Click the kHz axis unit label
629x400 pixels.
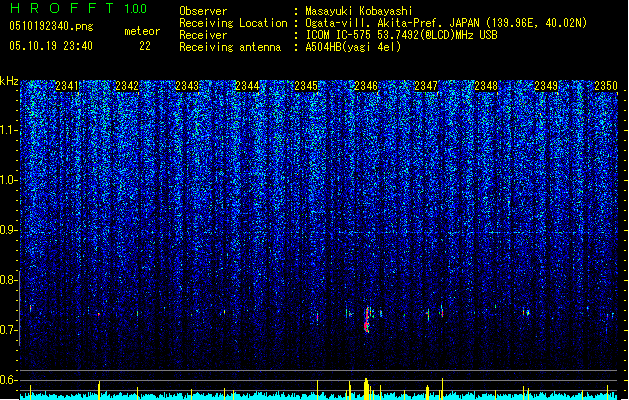(9, 81)
